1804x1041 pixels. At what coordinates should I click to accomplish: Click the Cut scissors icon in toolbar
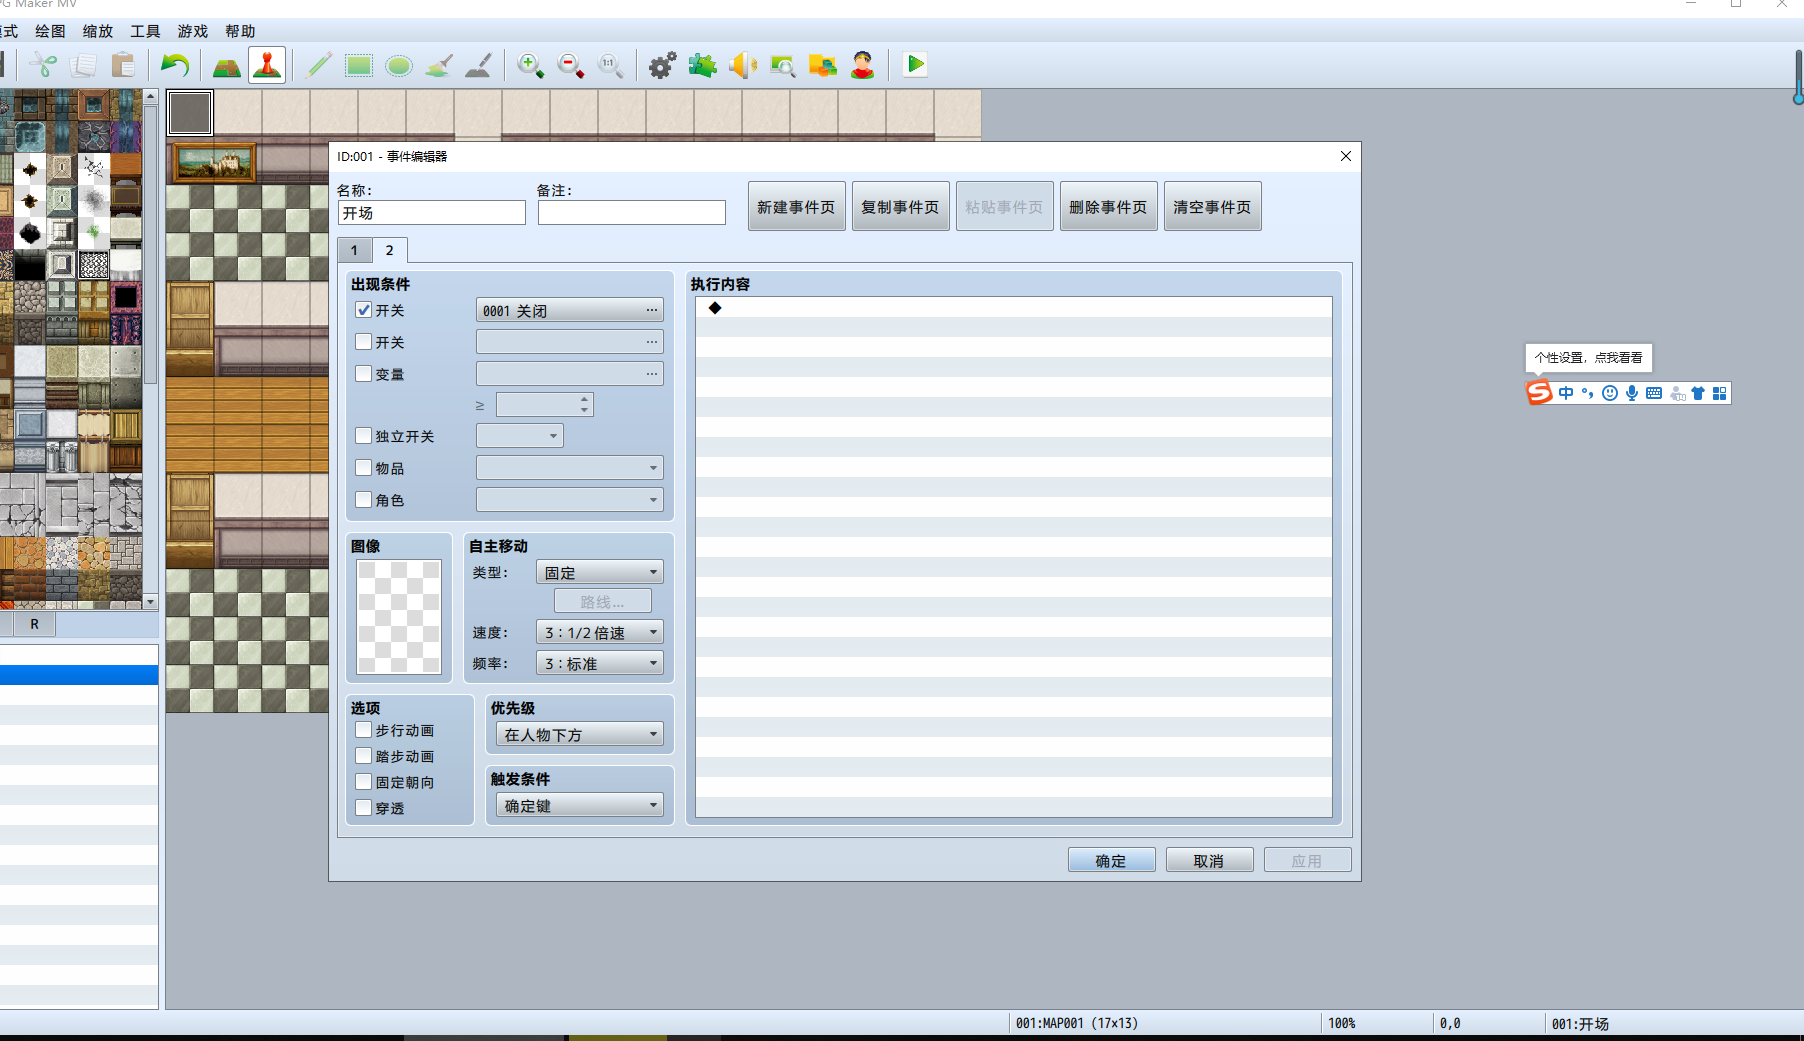(43, 66)
